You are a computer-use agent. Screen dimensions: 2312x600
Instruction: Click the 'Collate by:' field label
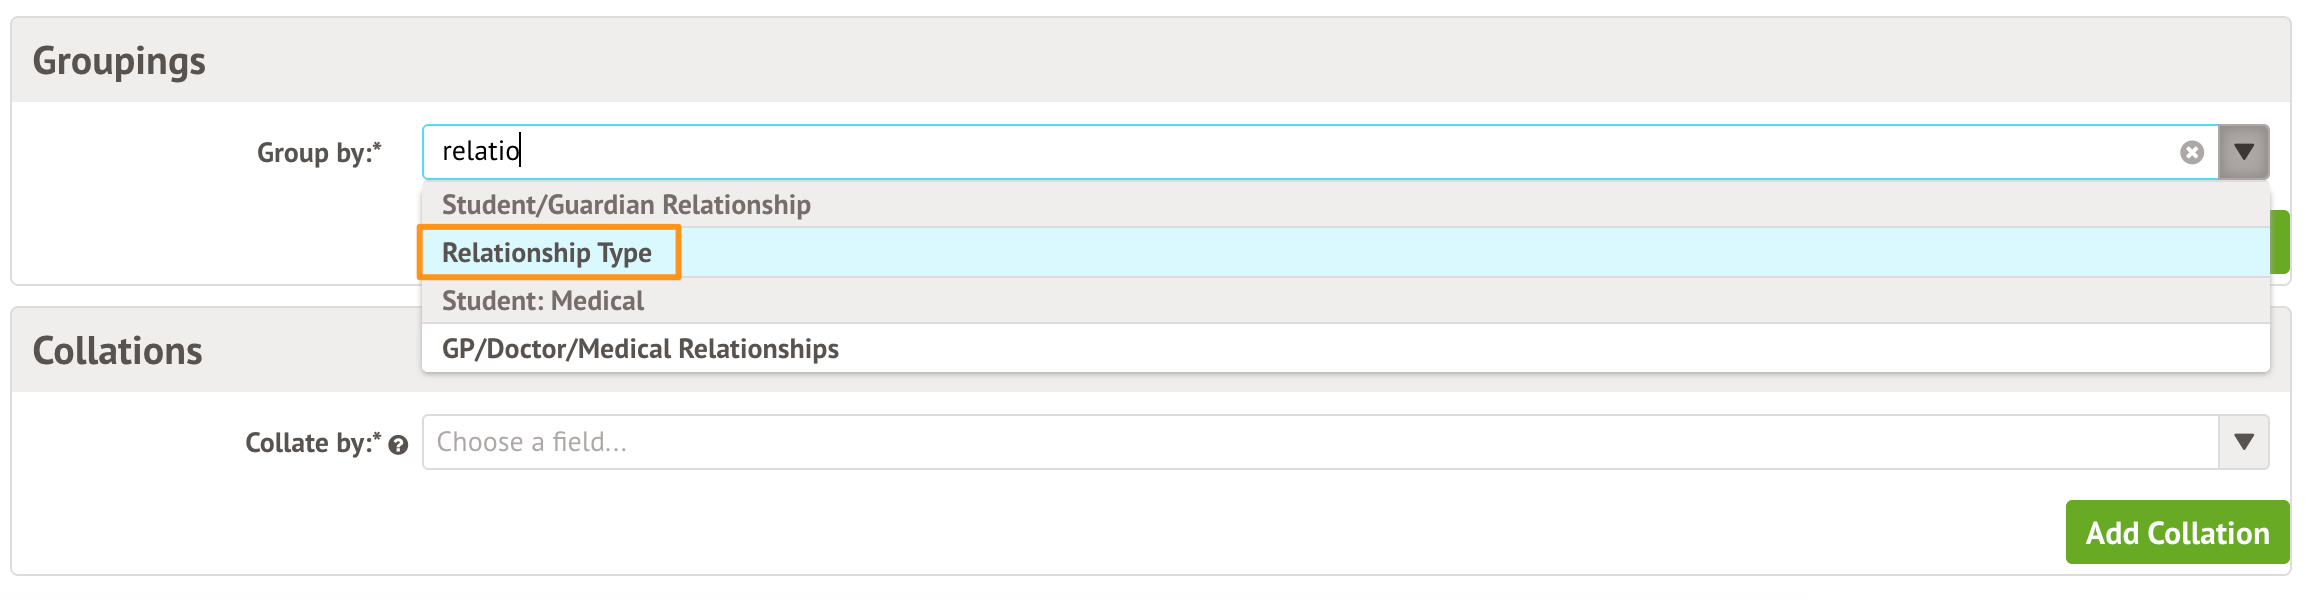click(307, 443)
